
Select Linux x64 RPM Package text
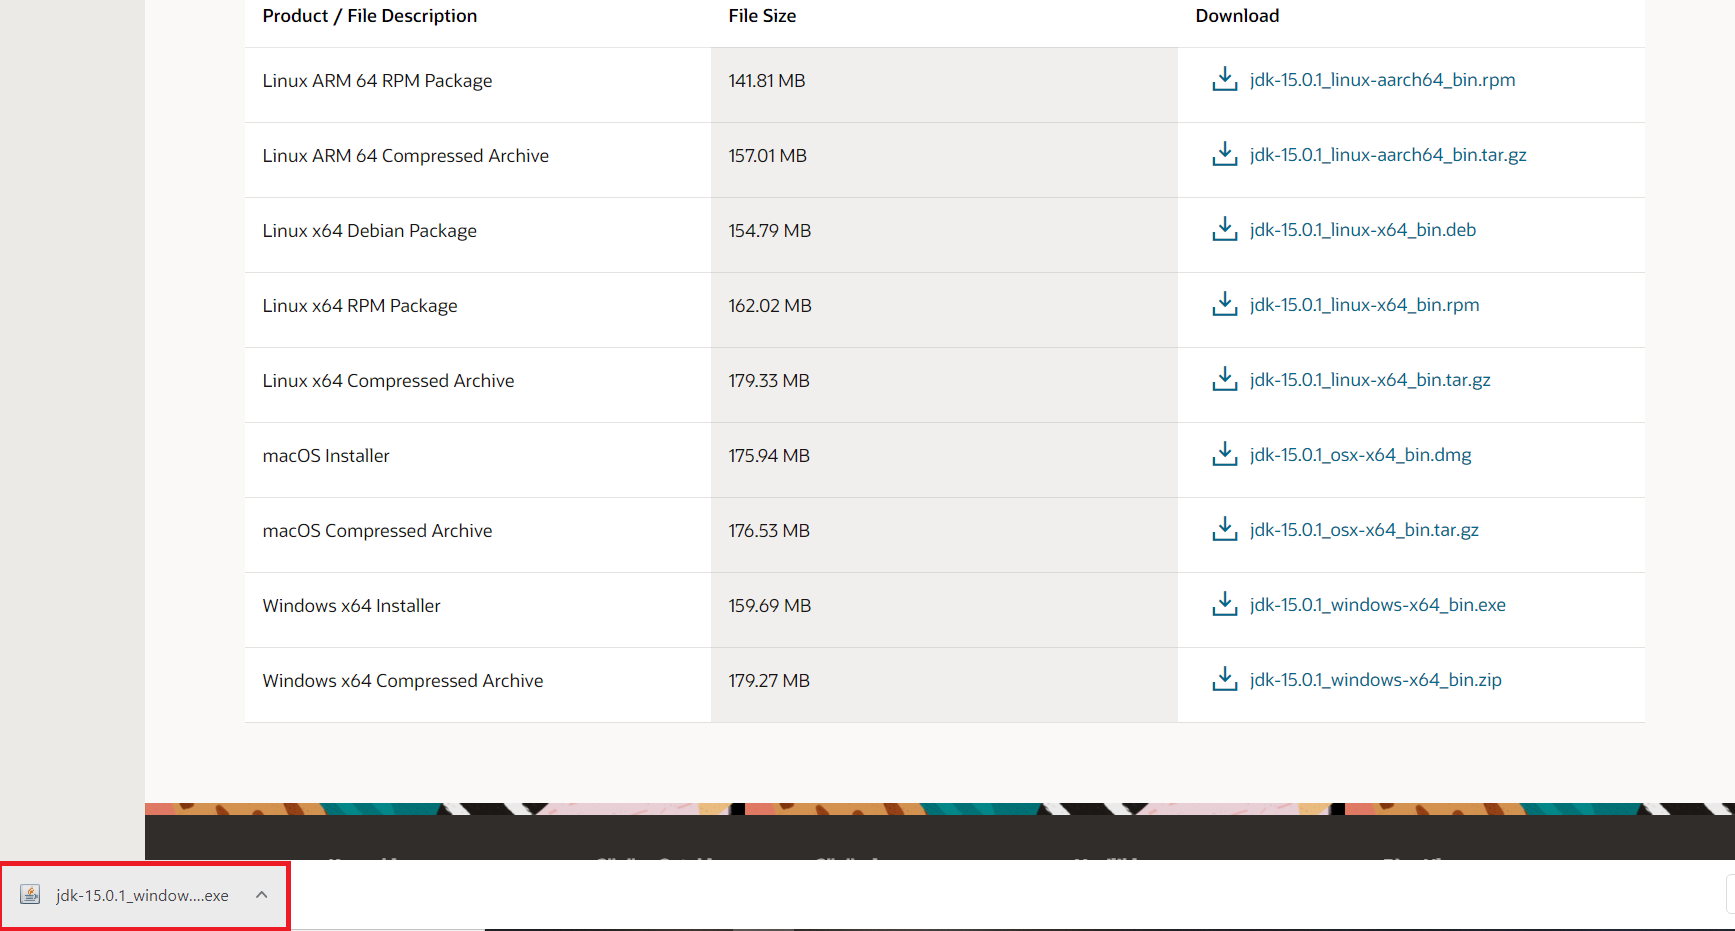pyautogui.click(x=359, y=306)
